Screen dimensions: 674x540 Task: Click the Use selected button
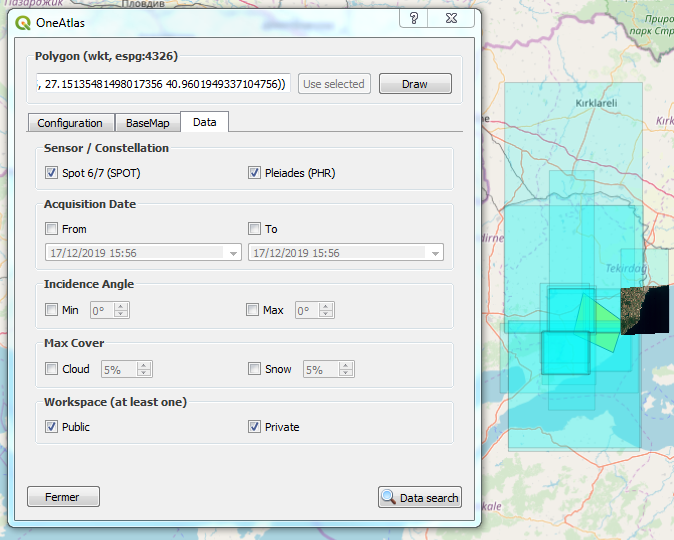pyautogui.click(x=334, y=84)
